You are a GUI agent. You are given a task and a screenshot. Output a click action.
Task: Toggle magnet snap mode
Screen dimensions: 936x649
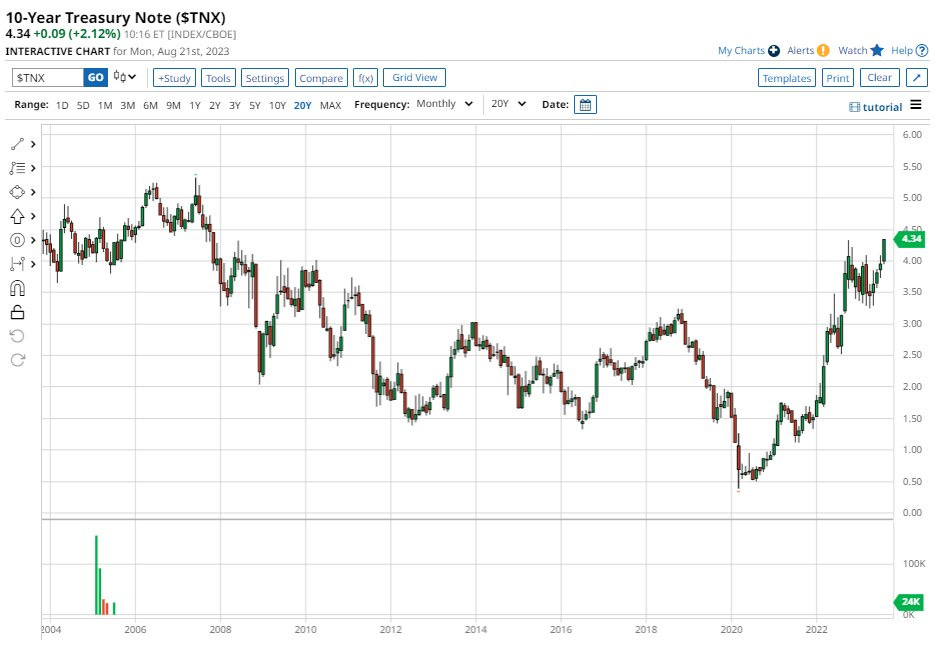point(17,288)
